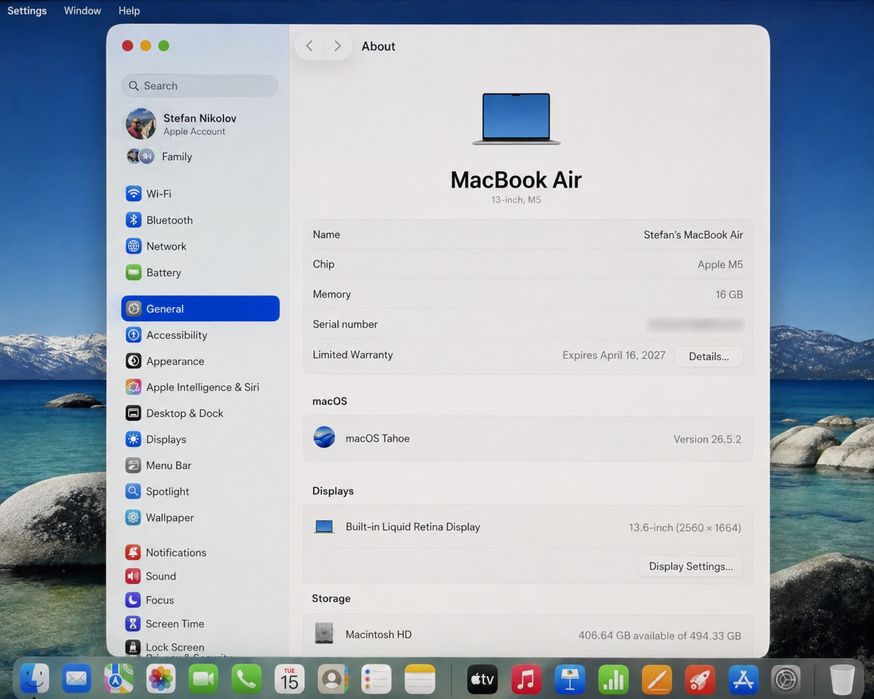
Task: Open Stefan Nikolov Apple Account
Action: (200, 124)
